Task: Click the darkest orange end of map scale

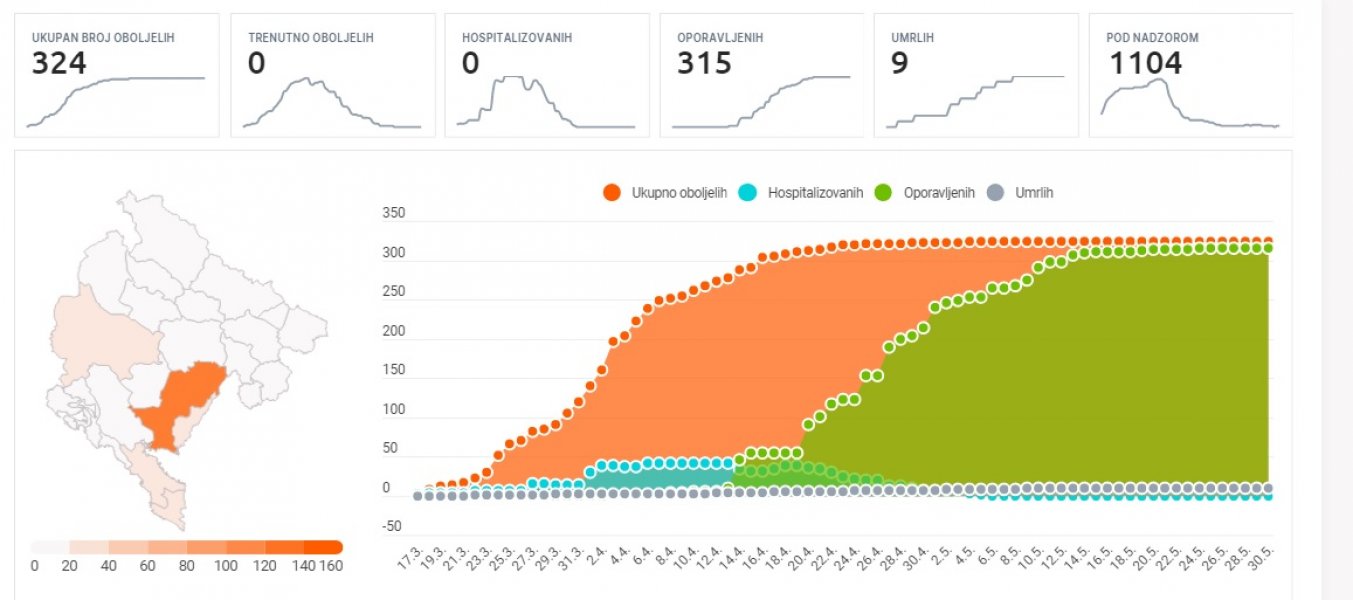Action: point(324,547)
